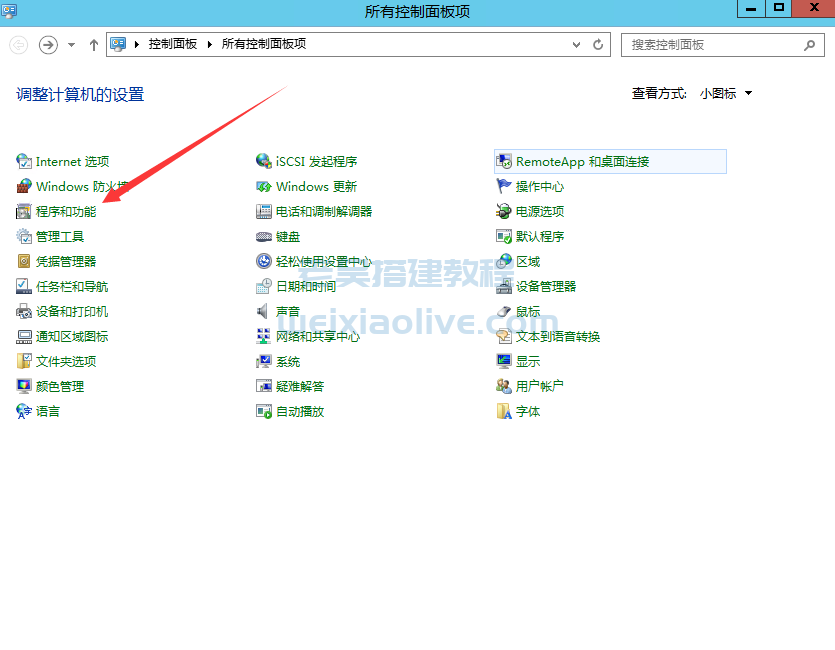Image resolution: width=835 pixels, height=650 pixels.
Task: Go up one level with up arrow
Action: tap(94, 45)
